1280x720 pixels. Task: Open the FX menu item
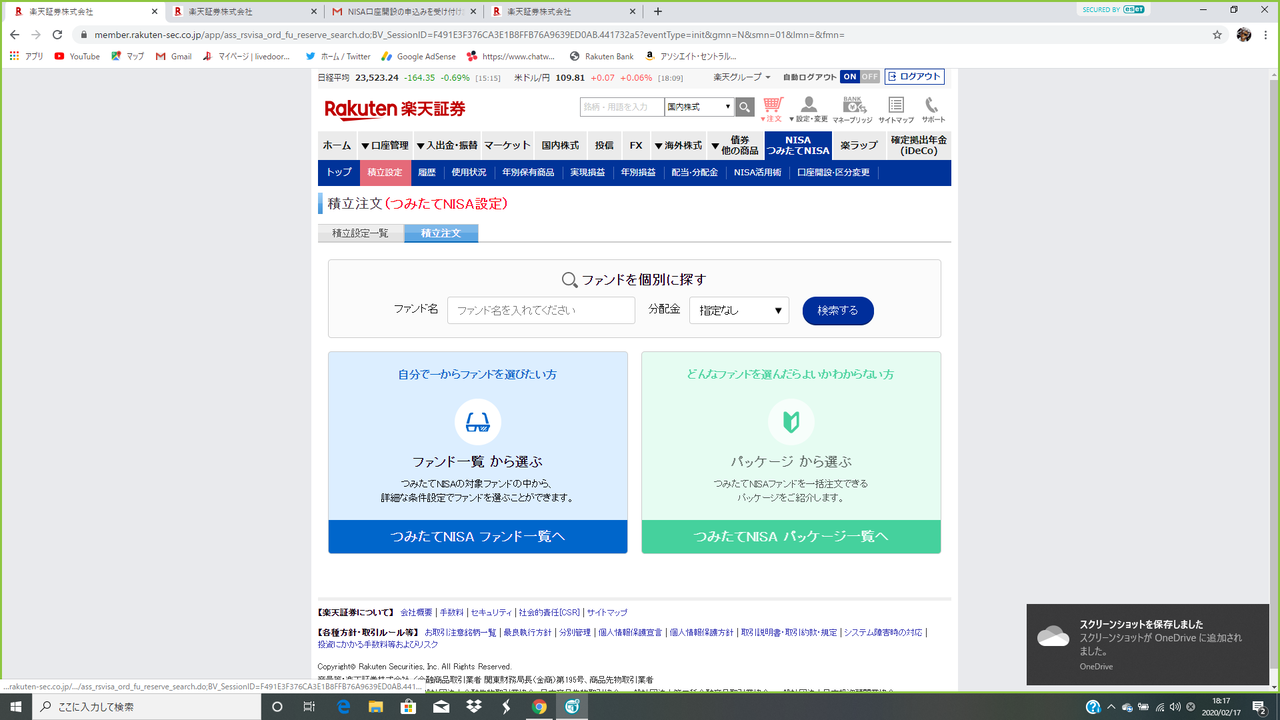click(636, 145)
